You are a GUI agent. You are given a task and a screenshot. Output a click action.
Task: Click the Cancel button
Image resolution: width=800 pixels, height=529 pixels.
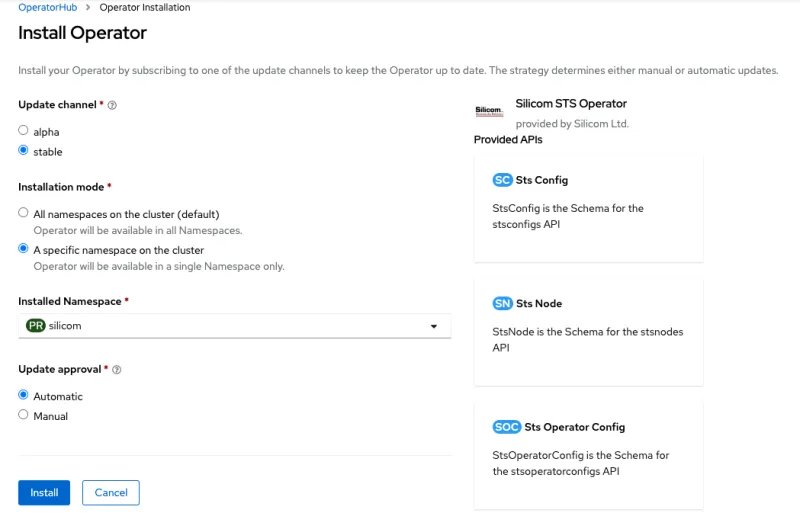[x=111, y=492]
